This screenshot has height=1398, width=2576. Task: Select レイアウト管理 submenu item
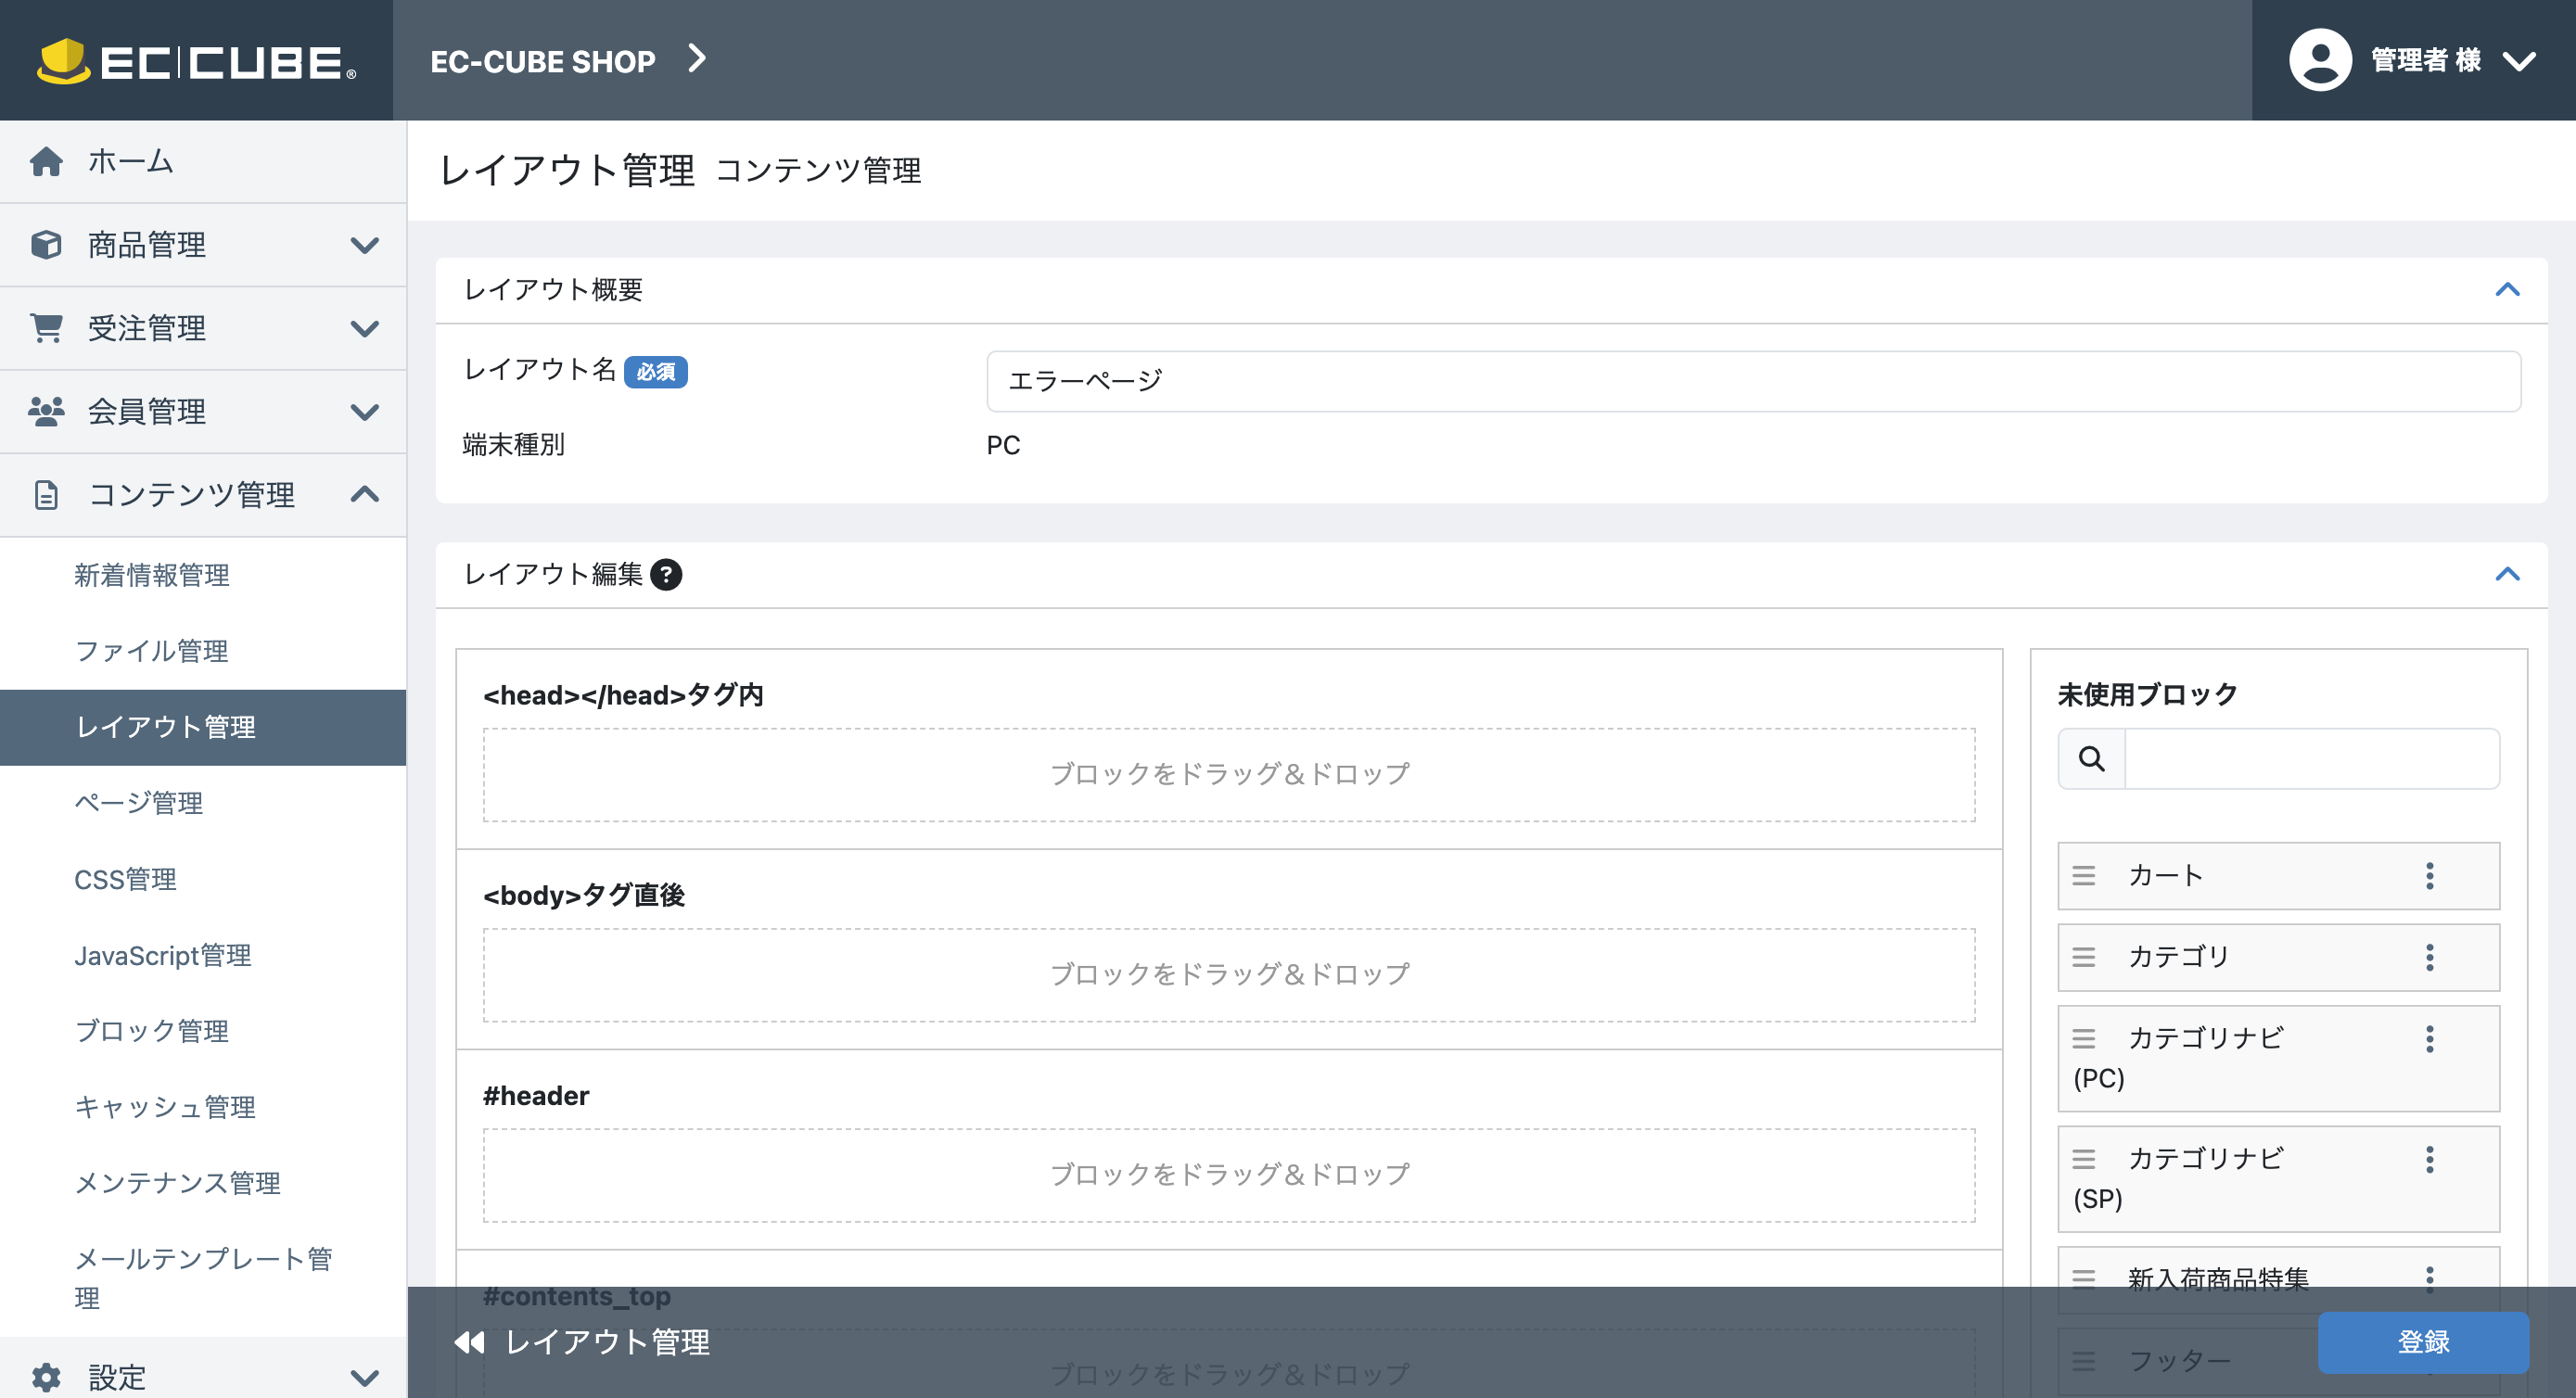(x=203, y=727)
